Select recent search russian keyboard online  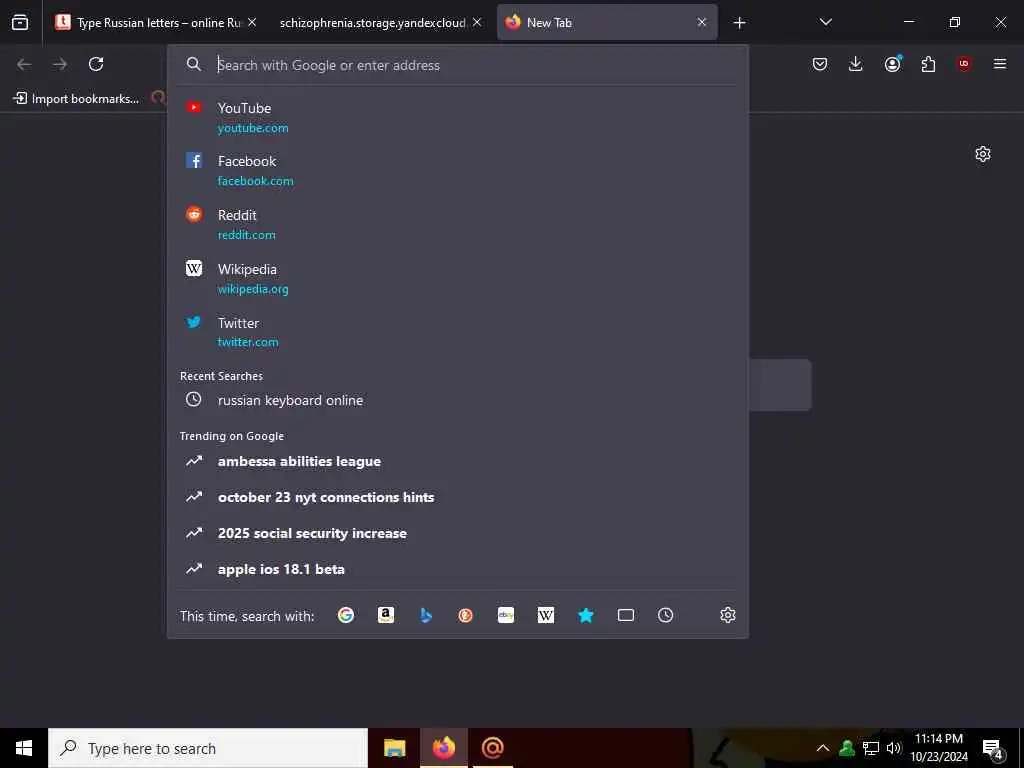tap(458, 400)
